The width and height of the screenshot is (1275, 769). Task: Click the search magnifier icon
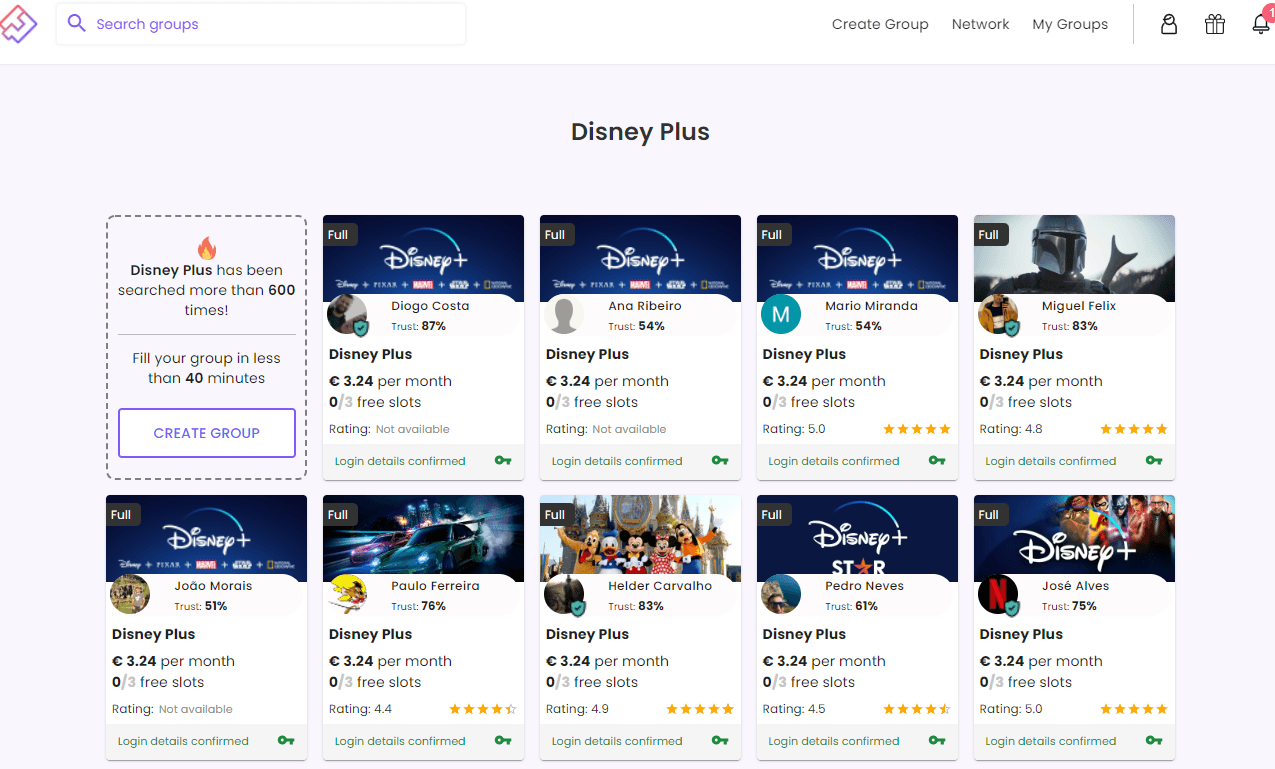pyautogui.click(x=76, y=23)
